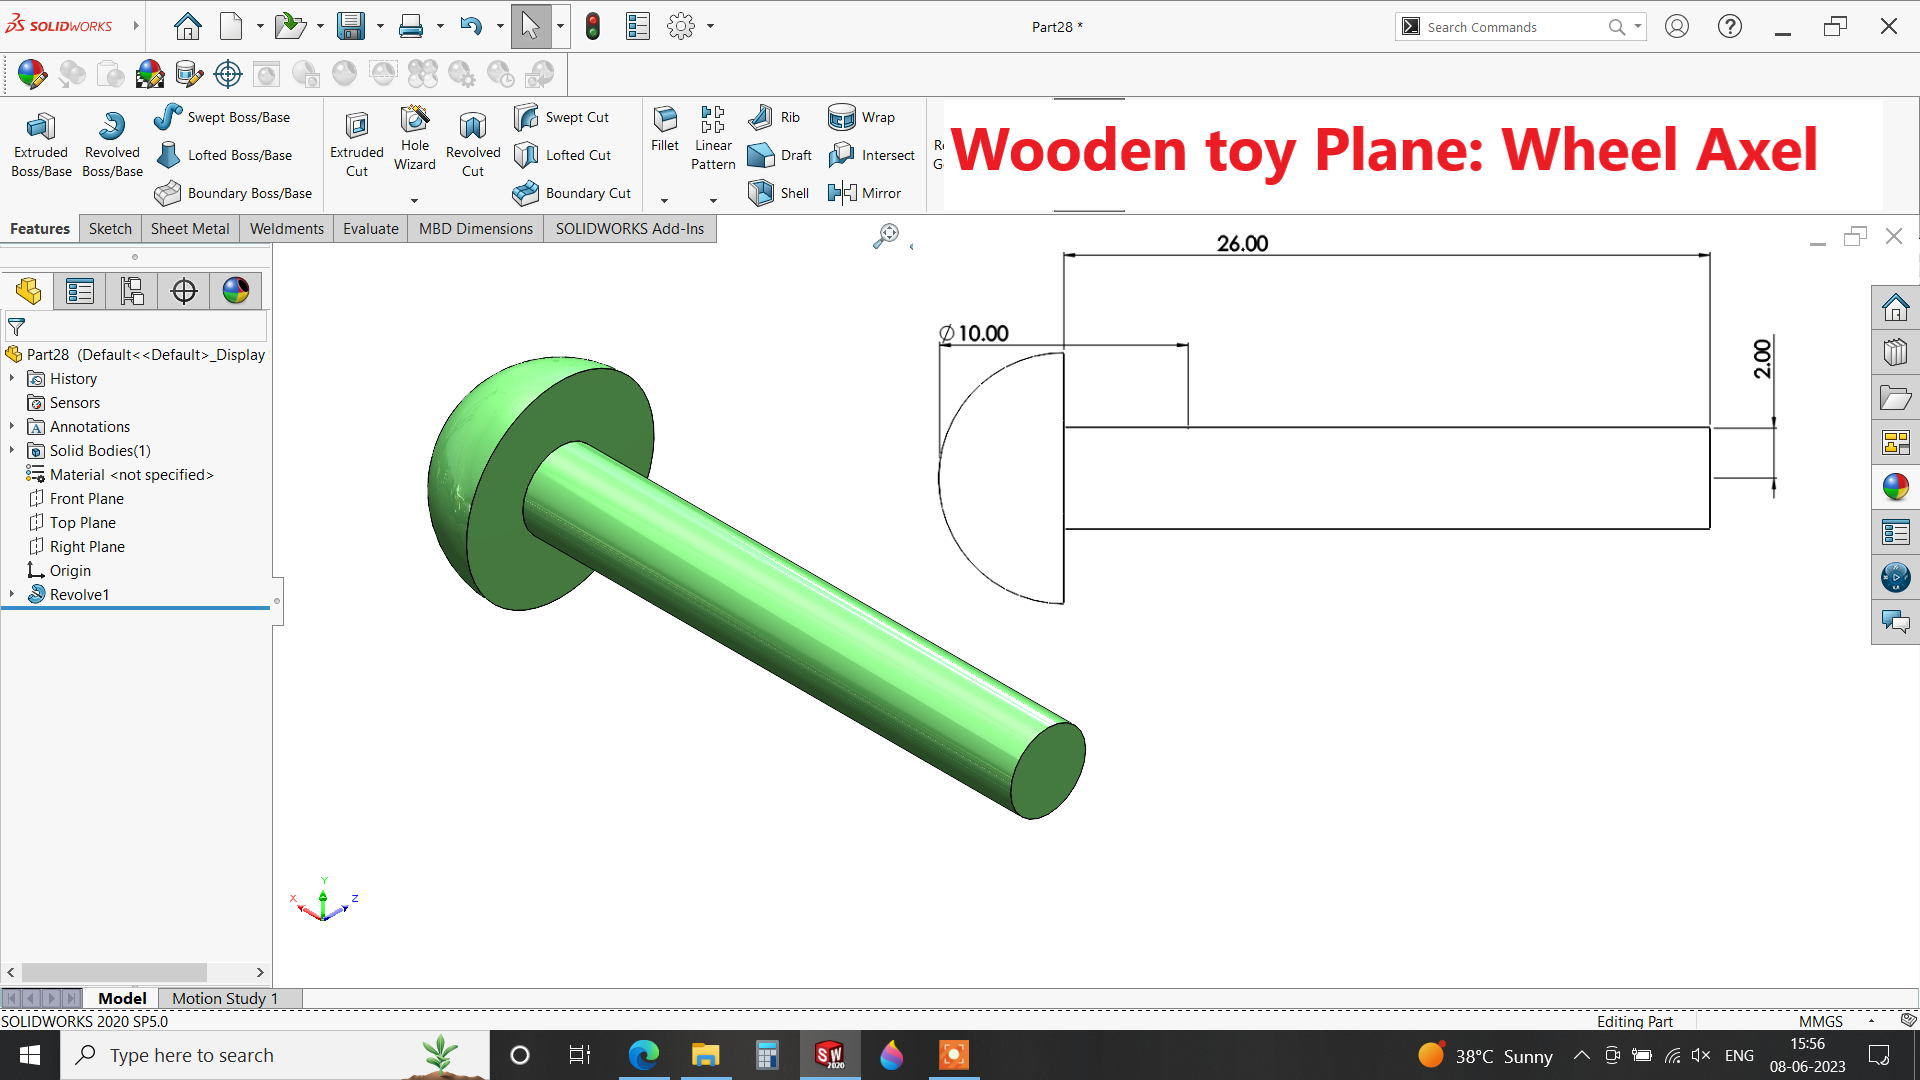Screen dimensions: 1920x1080
Task: Open the PropertyManager tab icon
Action: pyautogui.click(x=80, y=291)
